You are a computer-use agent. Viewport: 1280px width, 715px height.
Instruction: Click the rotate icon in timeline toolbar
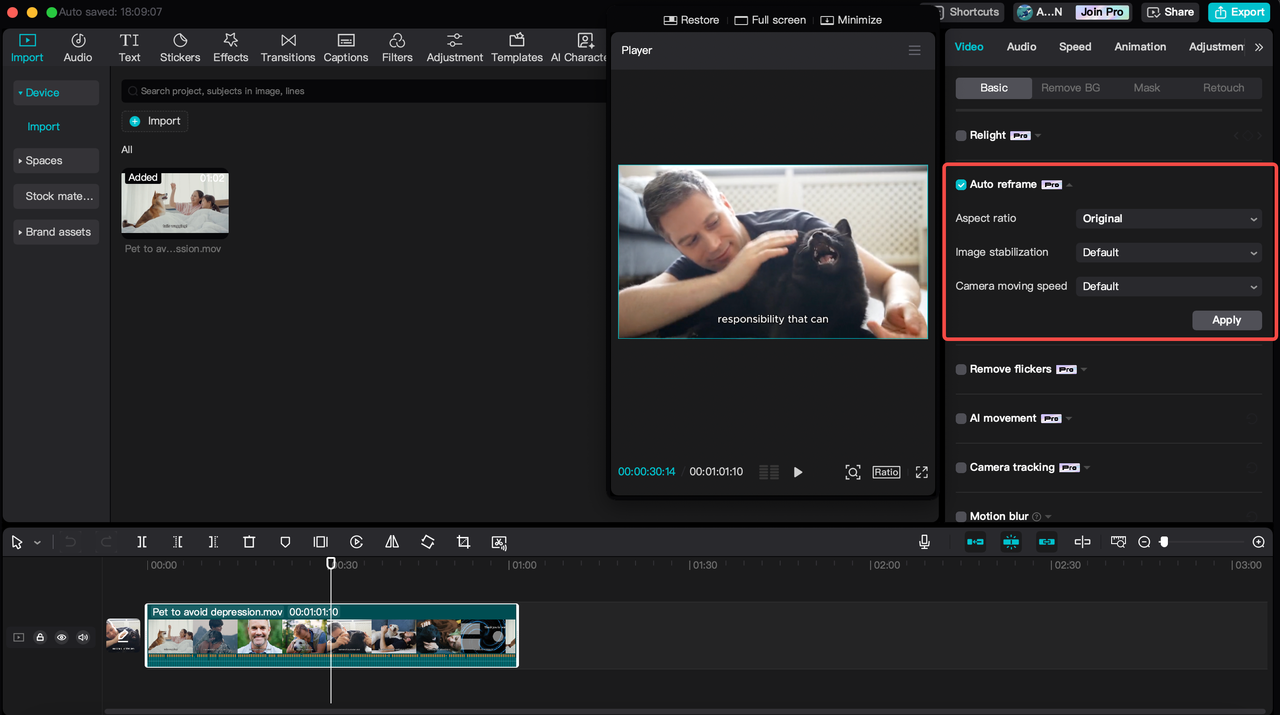(x=427, y=542)
